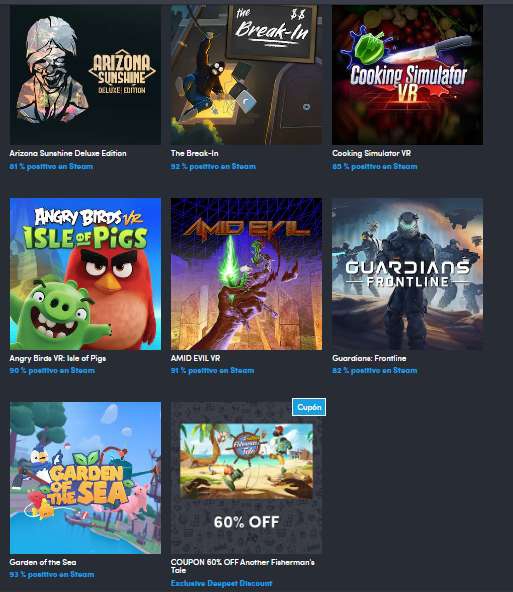Open the COUPON 60% OFF Another Fisherman's Tale title

pyautogui.click(x=243, y=566)
